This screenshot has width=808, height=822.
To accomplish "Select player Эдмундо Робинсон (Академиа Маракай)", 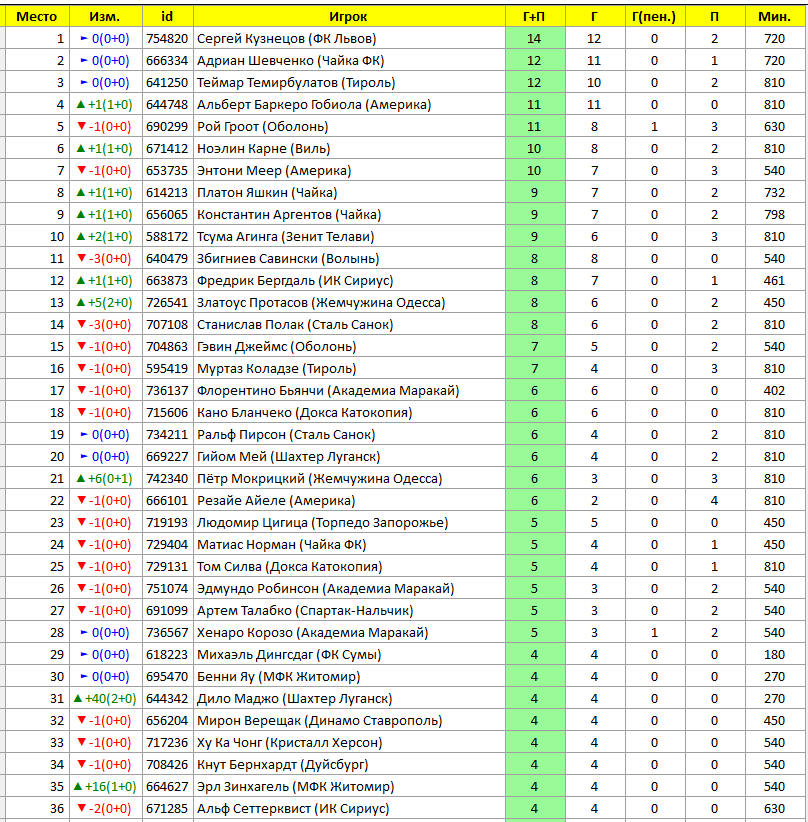I will coord(325,589).
